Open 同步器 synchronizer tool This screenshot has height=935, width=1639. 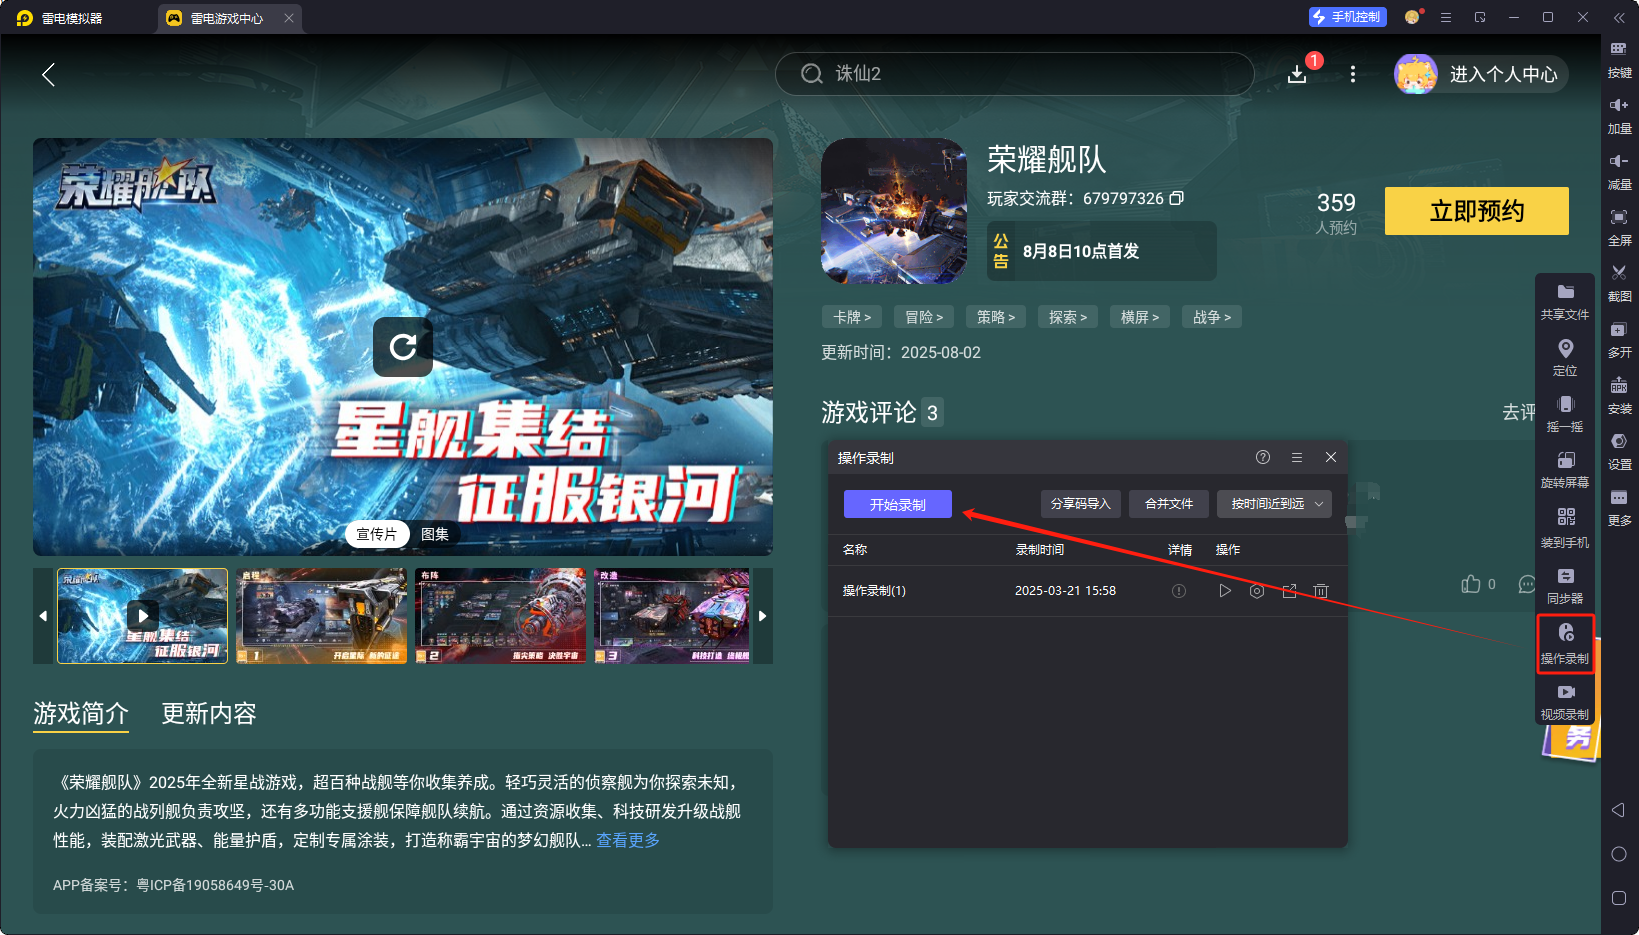(1565, 586)
